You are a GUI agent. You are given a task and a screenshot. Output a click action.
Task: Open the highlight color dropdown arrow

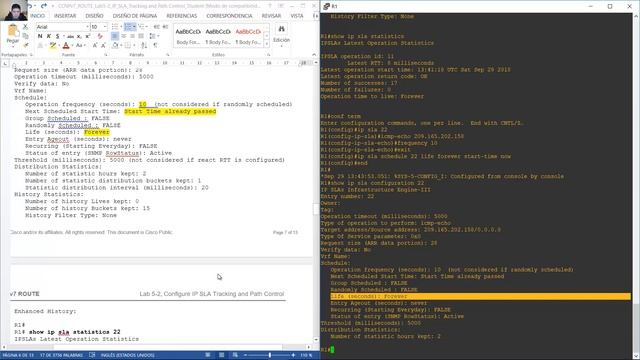tap(58, 45)
